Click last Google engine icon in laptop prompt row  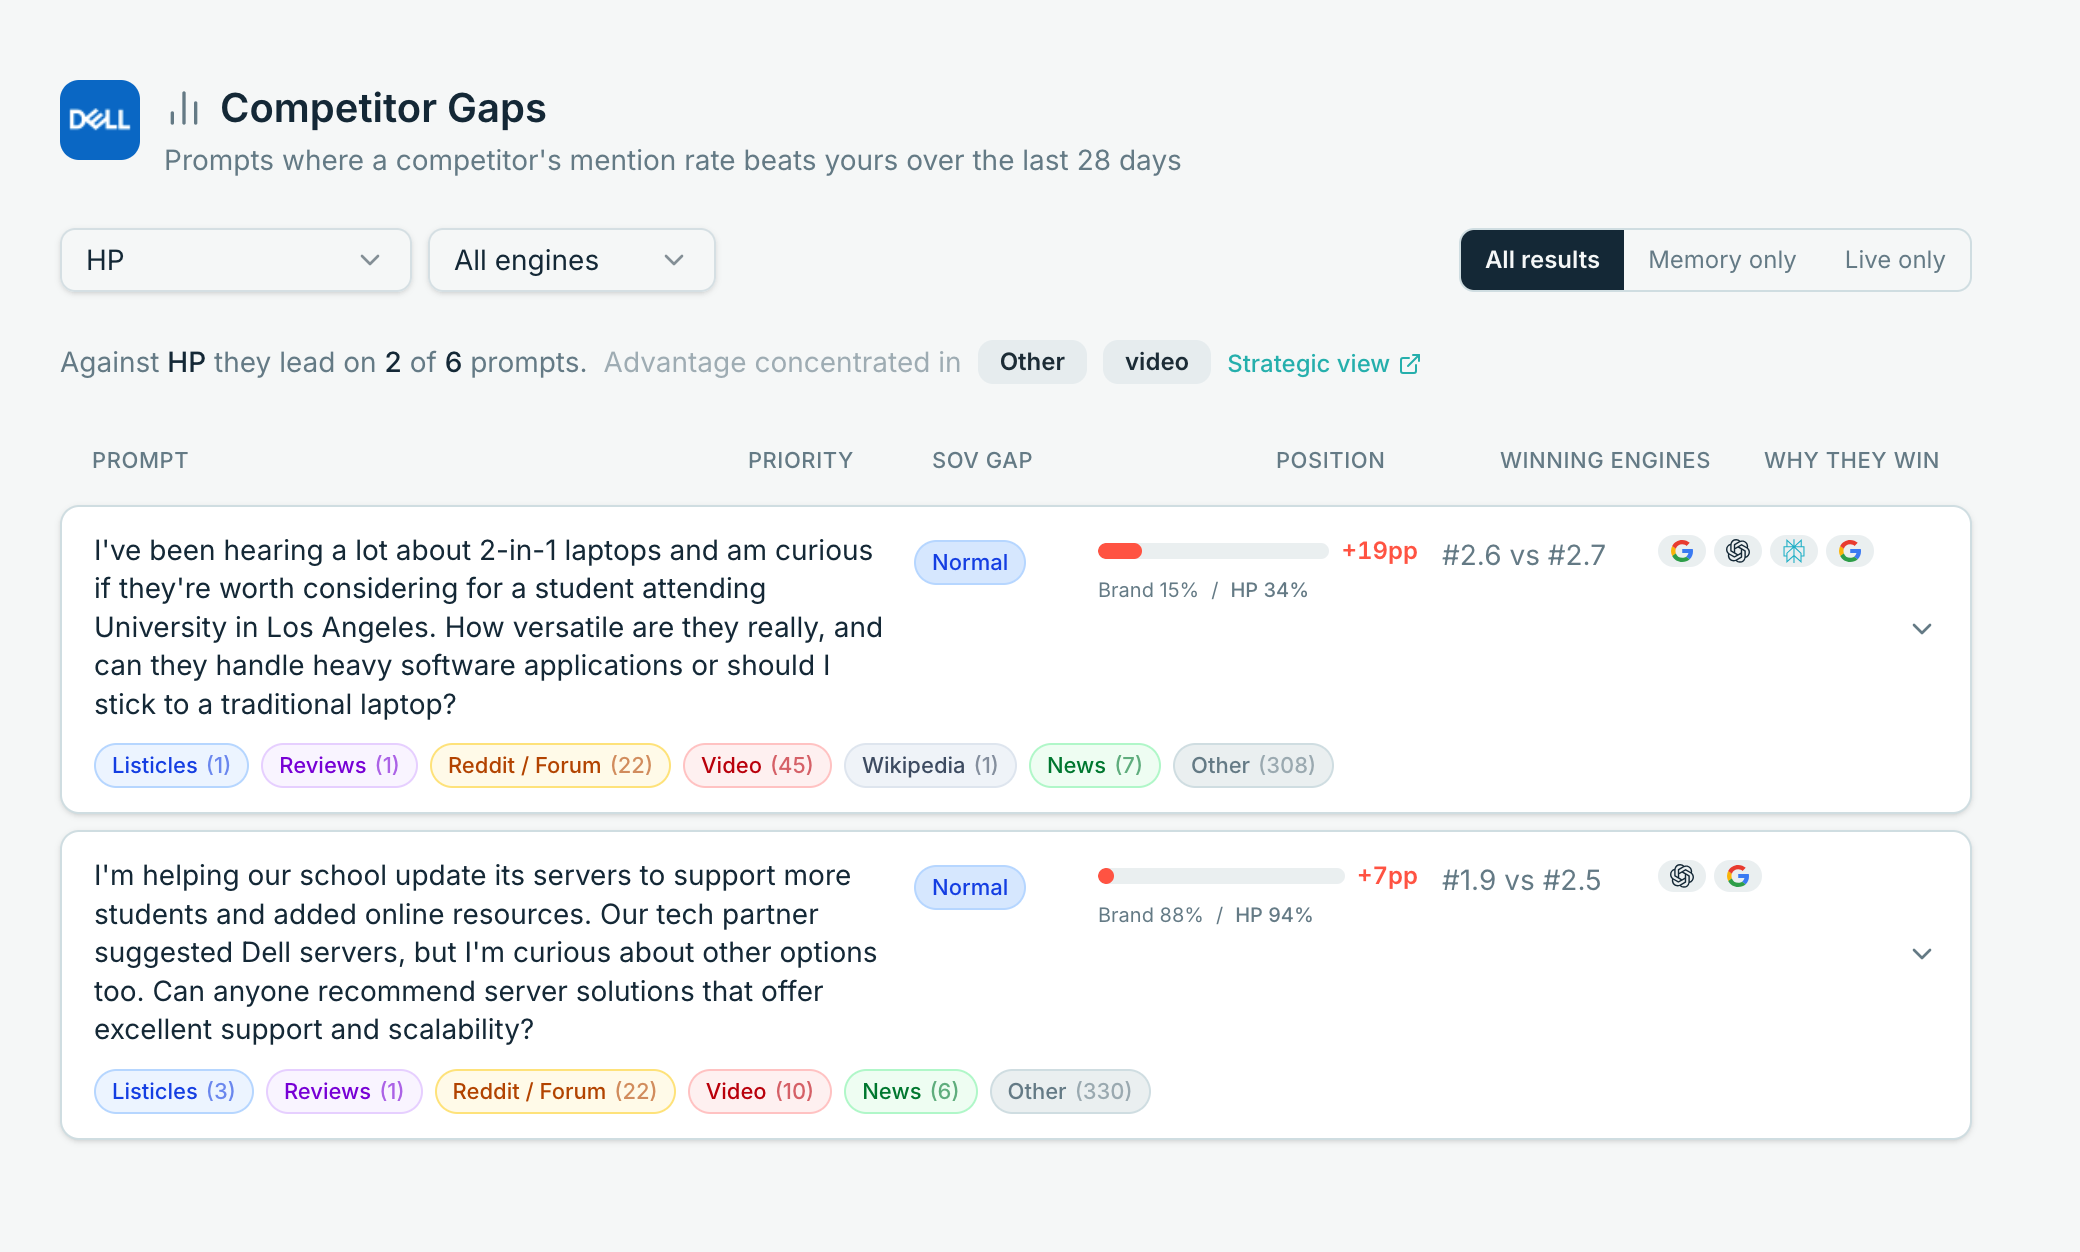coord(1850,551)
